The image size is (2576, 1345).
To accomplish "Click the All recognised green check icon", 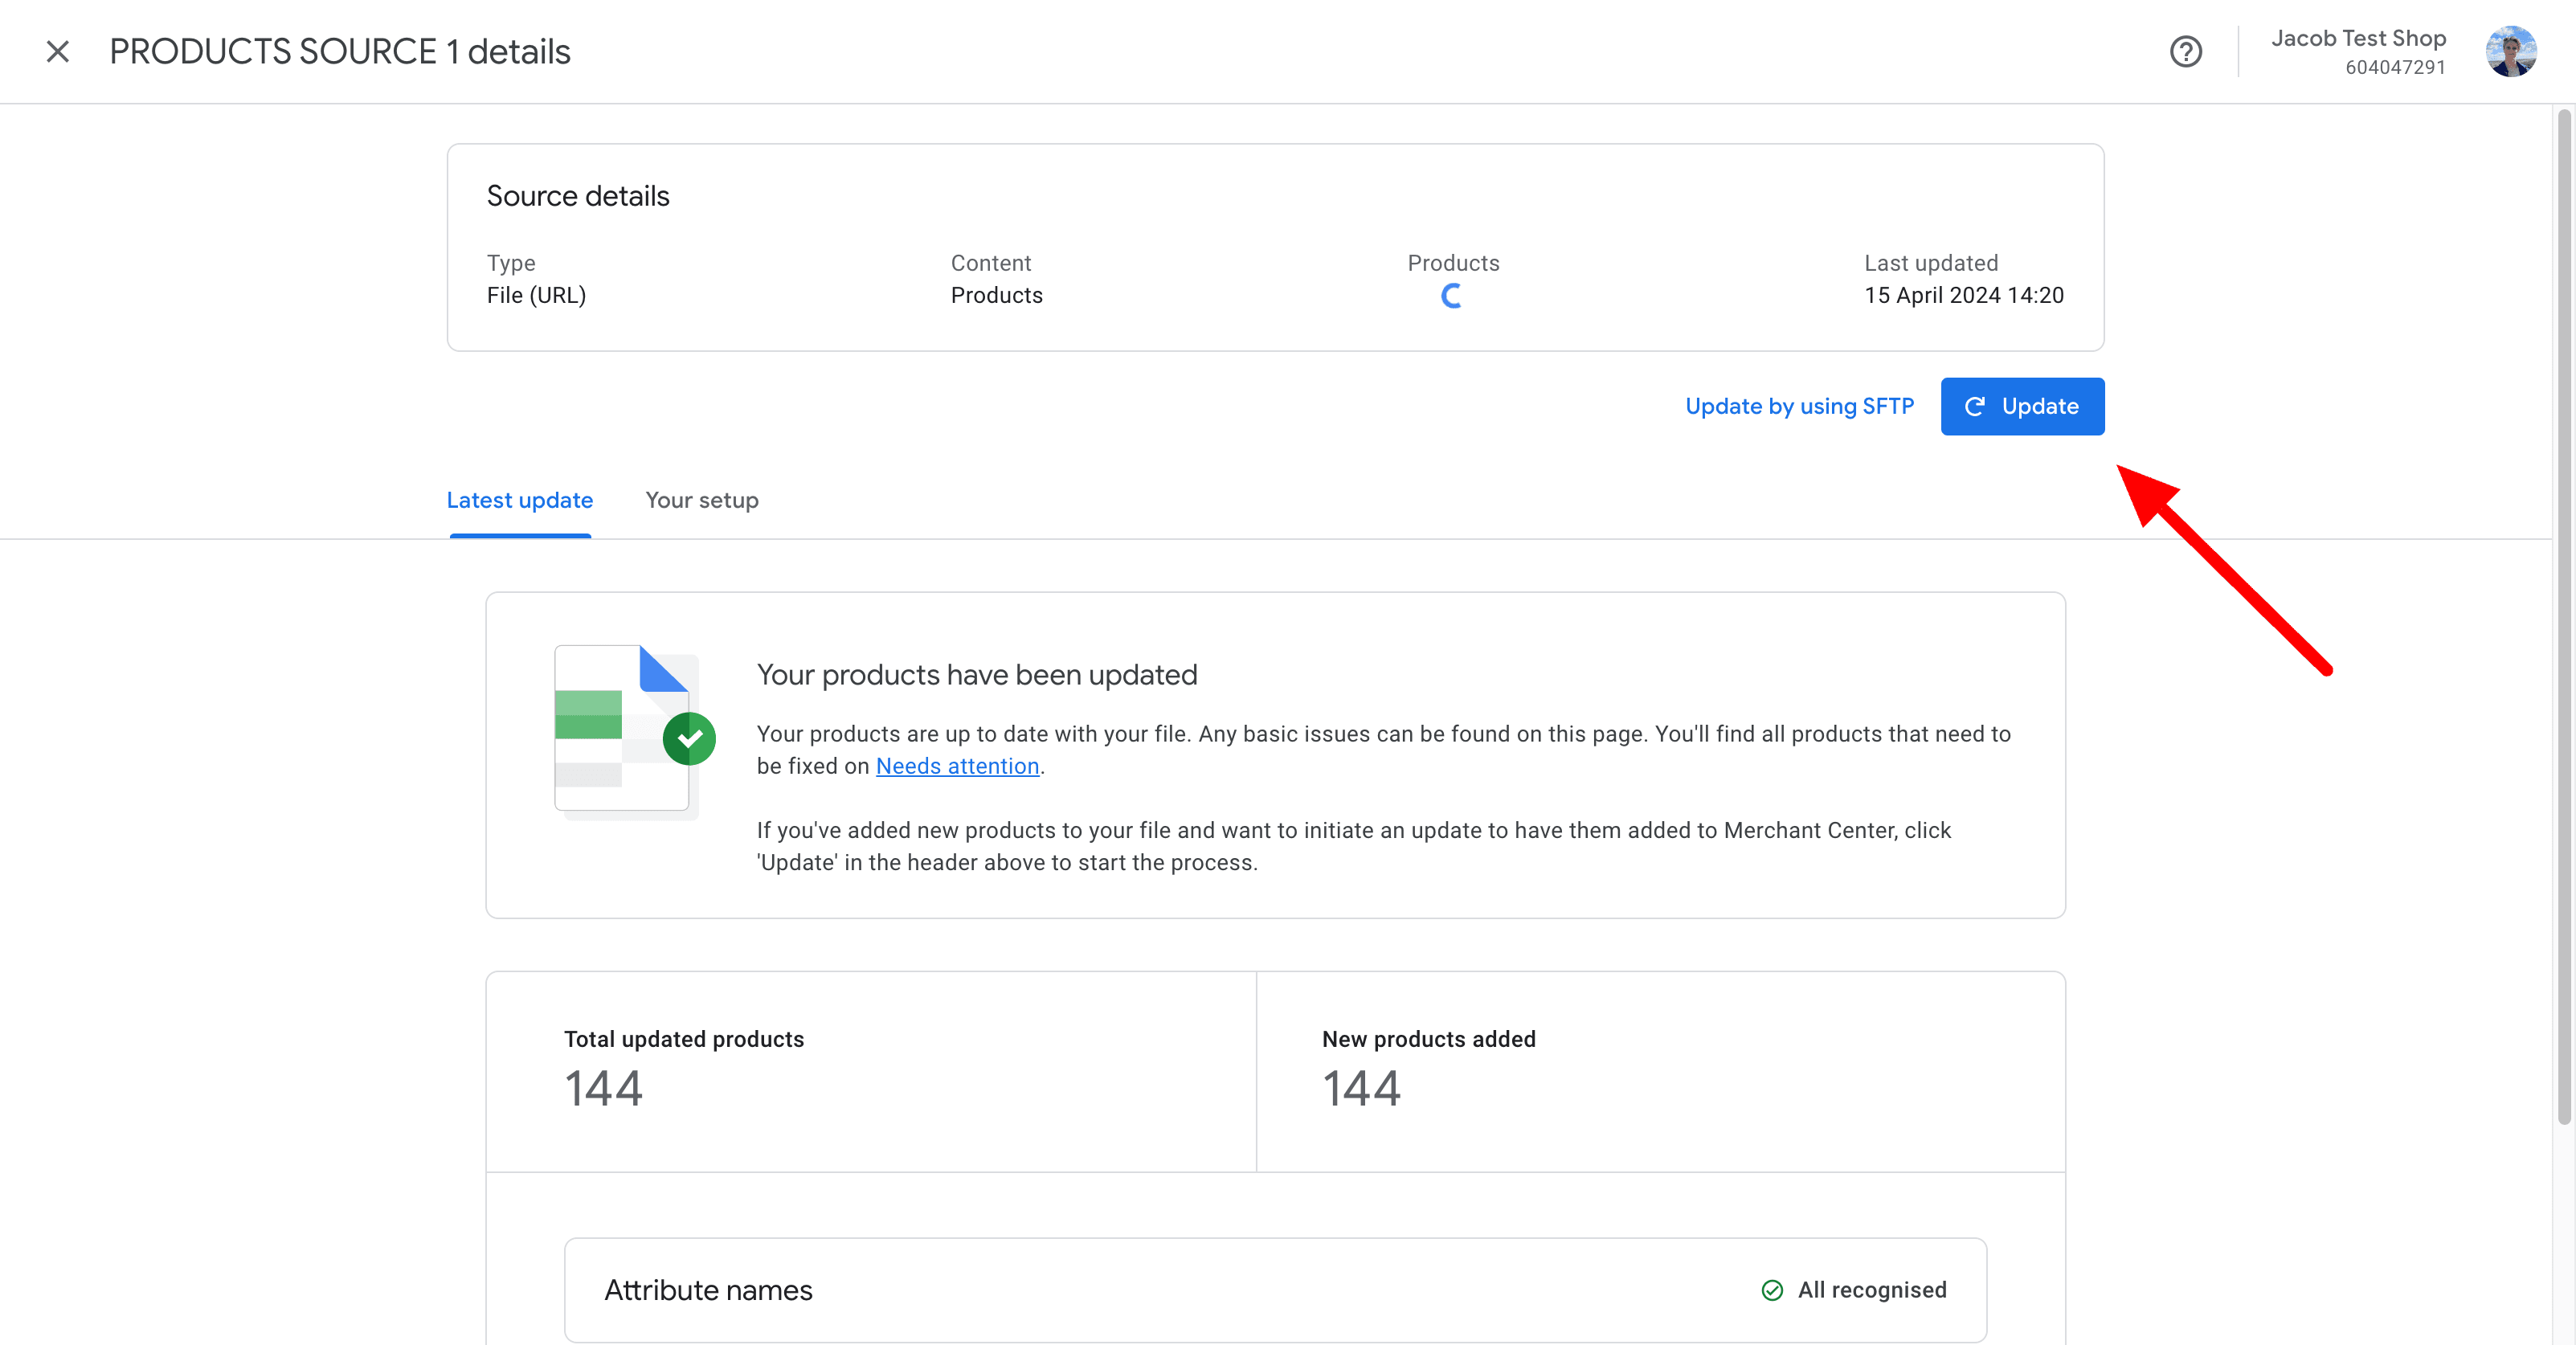I will pos(1772,1290).
